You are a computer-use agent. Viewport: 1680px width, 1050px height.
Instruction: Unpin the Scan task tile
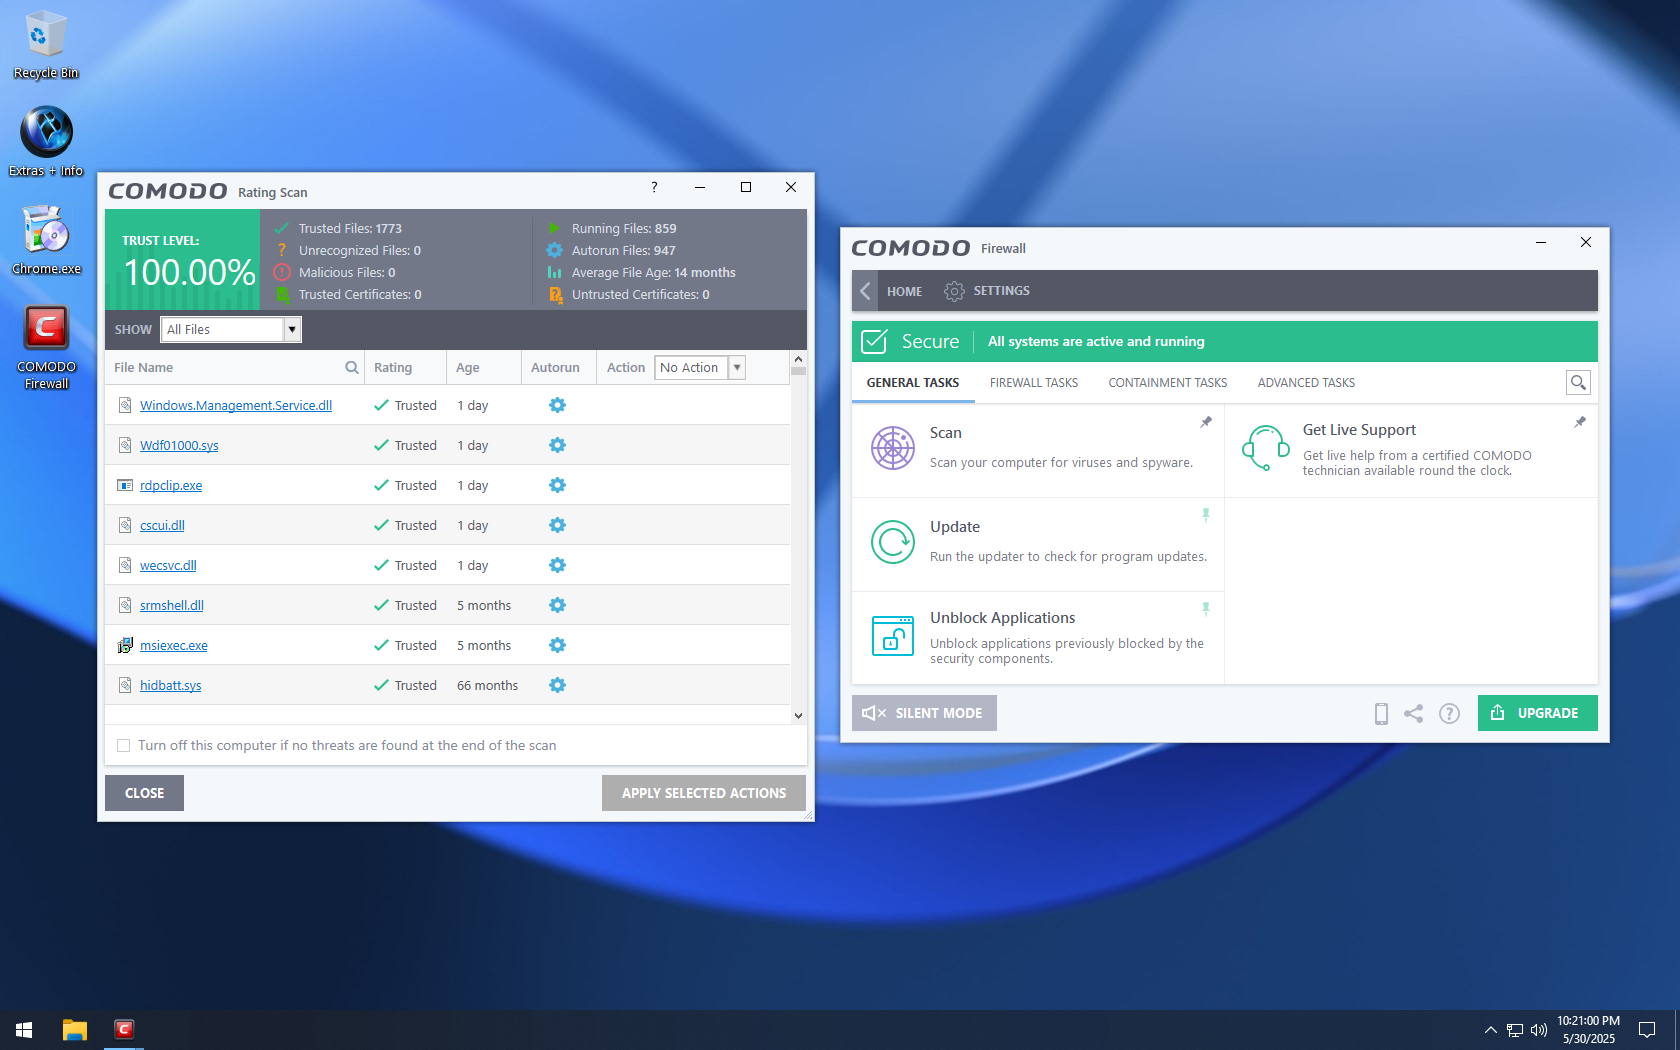1206,422
